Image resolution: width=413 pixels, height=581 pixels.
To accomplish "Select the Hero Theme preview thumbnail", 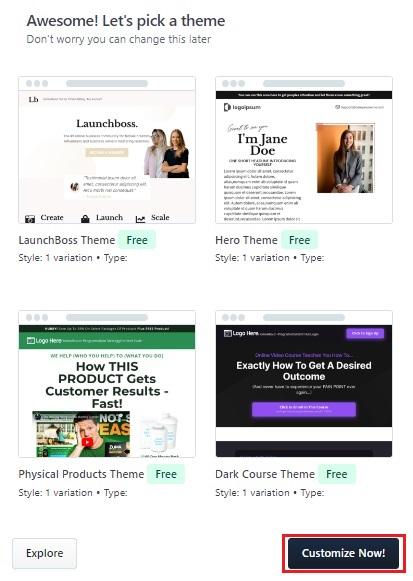I will (304, 150).
